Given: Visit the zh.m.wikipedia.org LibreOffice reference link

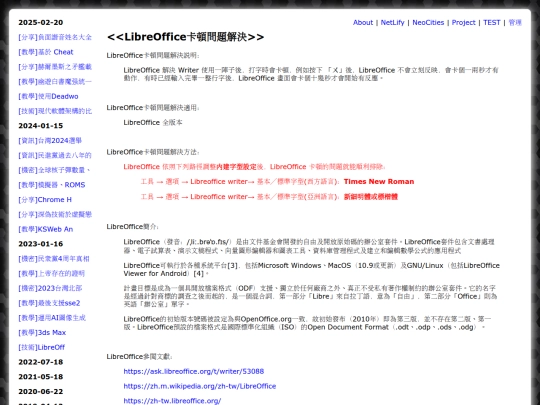Looking at the screenshot, I should click(x=200, y=386).
